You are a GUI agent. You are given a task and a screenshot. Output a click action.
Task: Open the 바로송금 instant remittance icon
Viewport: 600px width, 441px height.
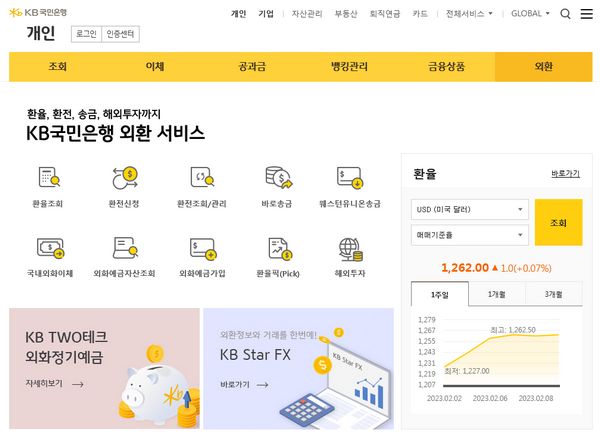278,177
